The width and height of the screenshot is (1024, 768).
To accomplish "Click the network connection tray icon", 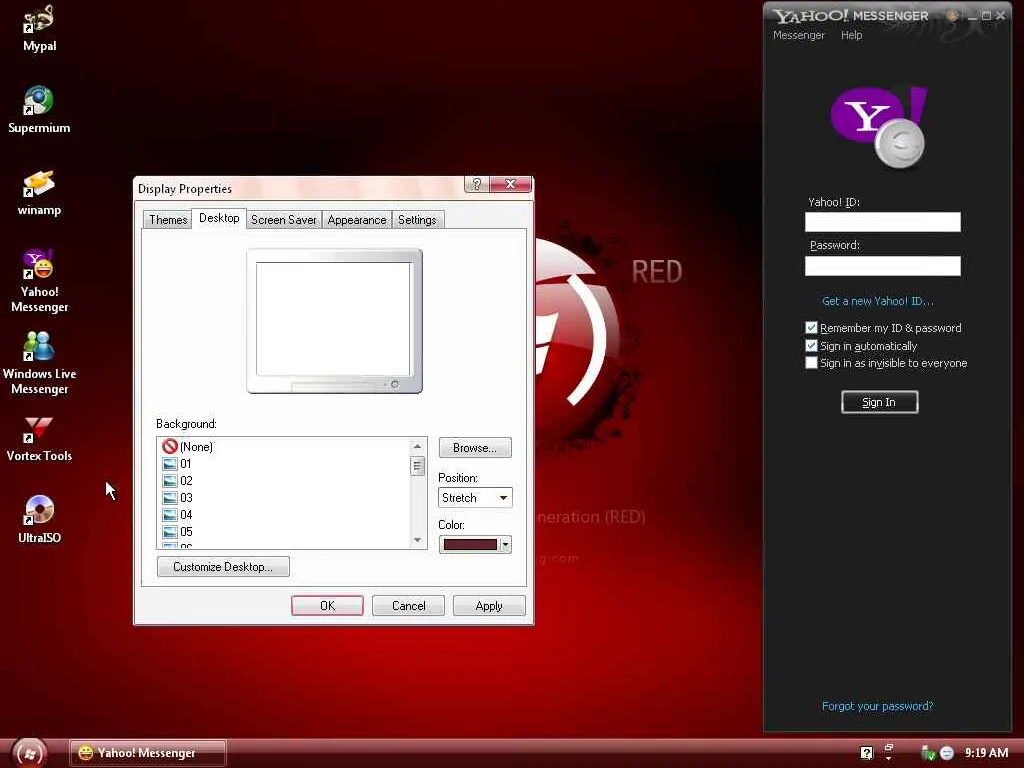I will (927, 753).
